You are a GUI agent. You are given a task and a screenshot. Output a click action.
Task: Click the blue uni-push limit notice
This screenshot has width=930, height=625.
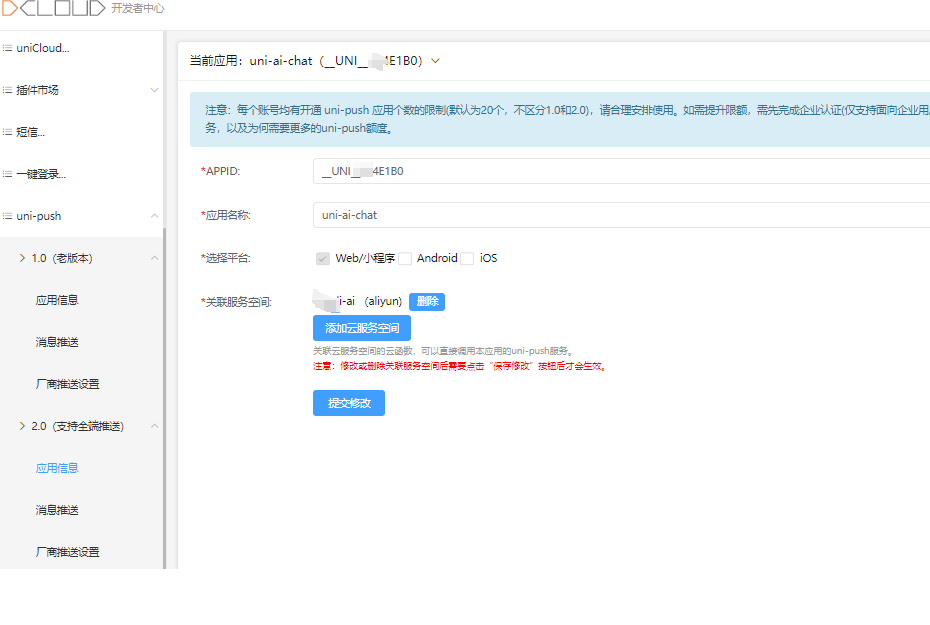point(560,119)
